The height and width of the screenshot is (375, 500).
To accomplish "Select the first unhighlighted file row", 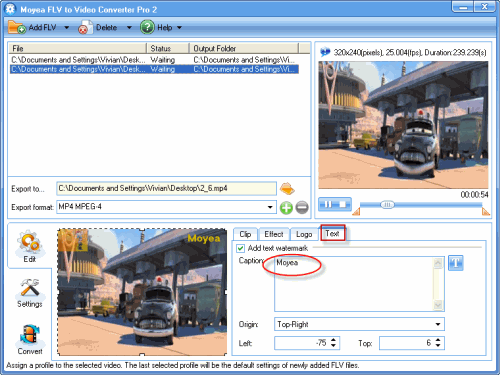I will (x=154, y=60).
